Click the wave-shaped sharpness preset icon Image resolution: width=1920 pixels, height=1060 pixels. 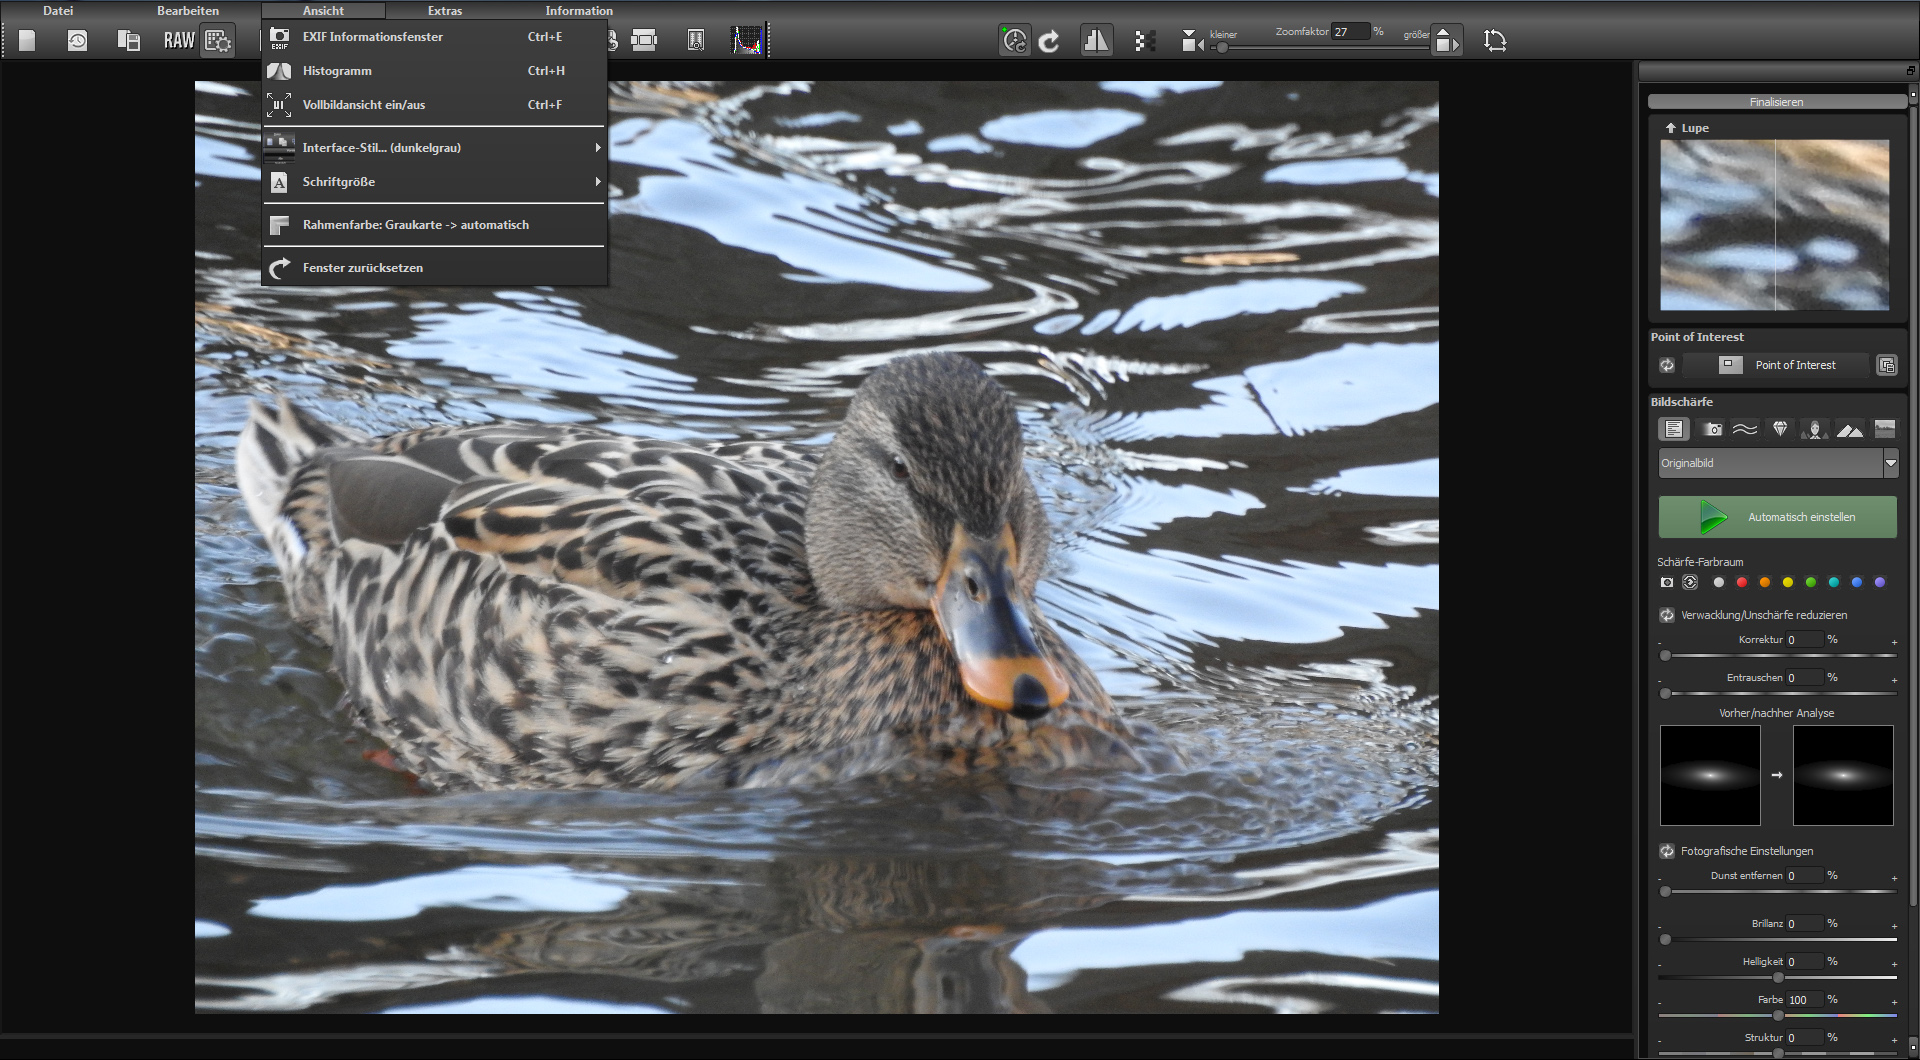click(x=1745, y=429)
